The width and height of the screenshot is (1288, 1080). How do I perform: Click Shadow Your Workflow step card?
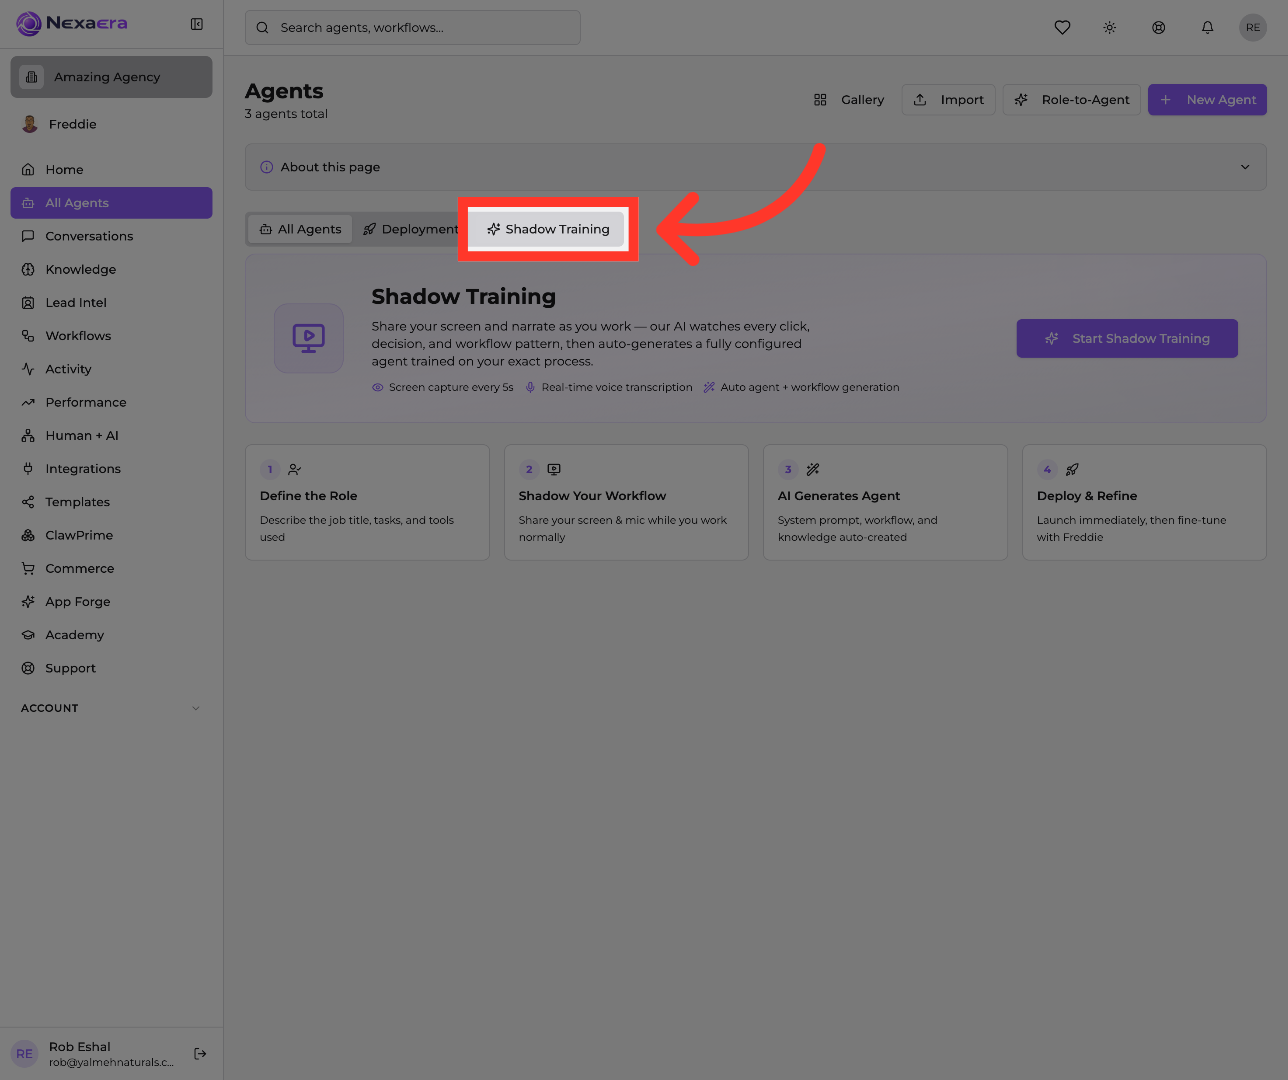tap(626, 502)
